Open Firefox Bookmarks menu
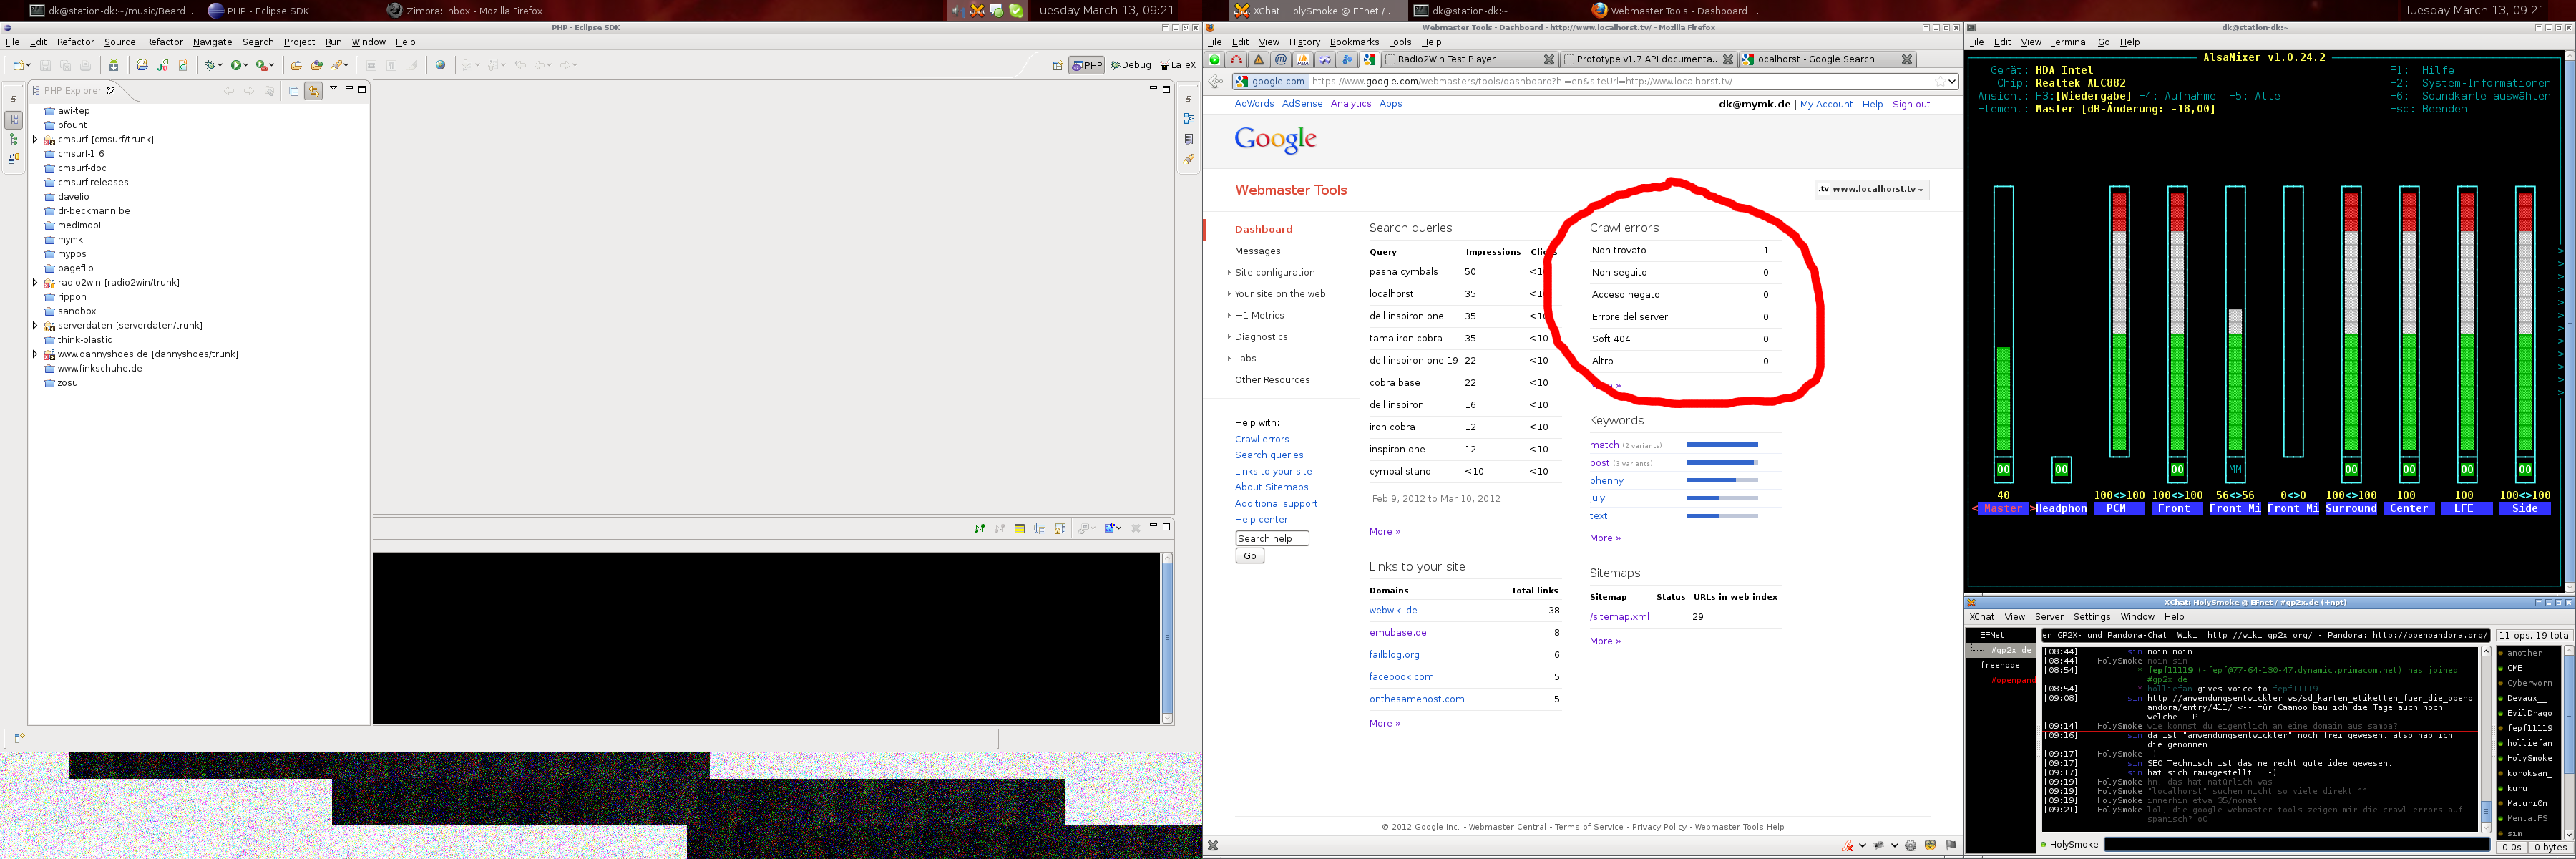This screenshot has width=2576, height=859. pos(1354,42)
